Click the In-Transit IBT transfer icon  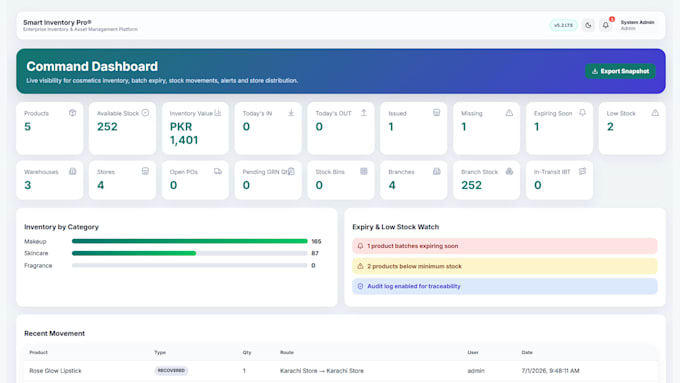582,171
